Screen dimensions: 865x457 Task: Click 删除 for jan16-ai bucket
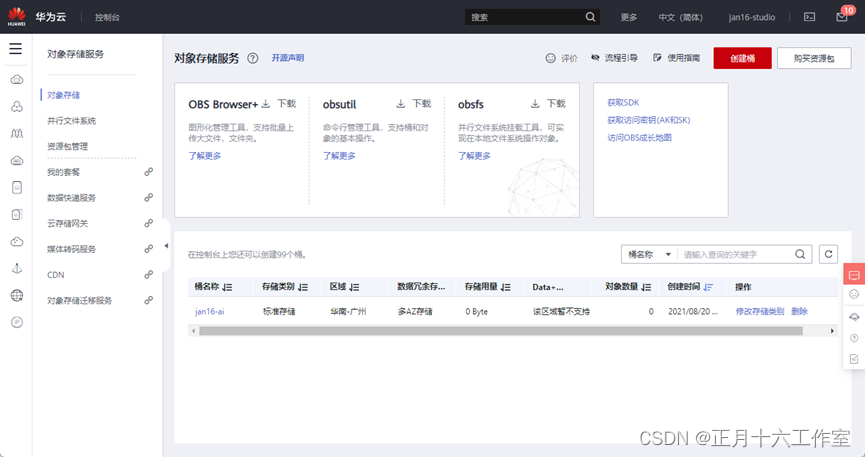pyautogui.click(x=799, y=311)
